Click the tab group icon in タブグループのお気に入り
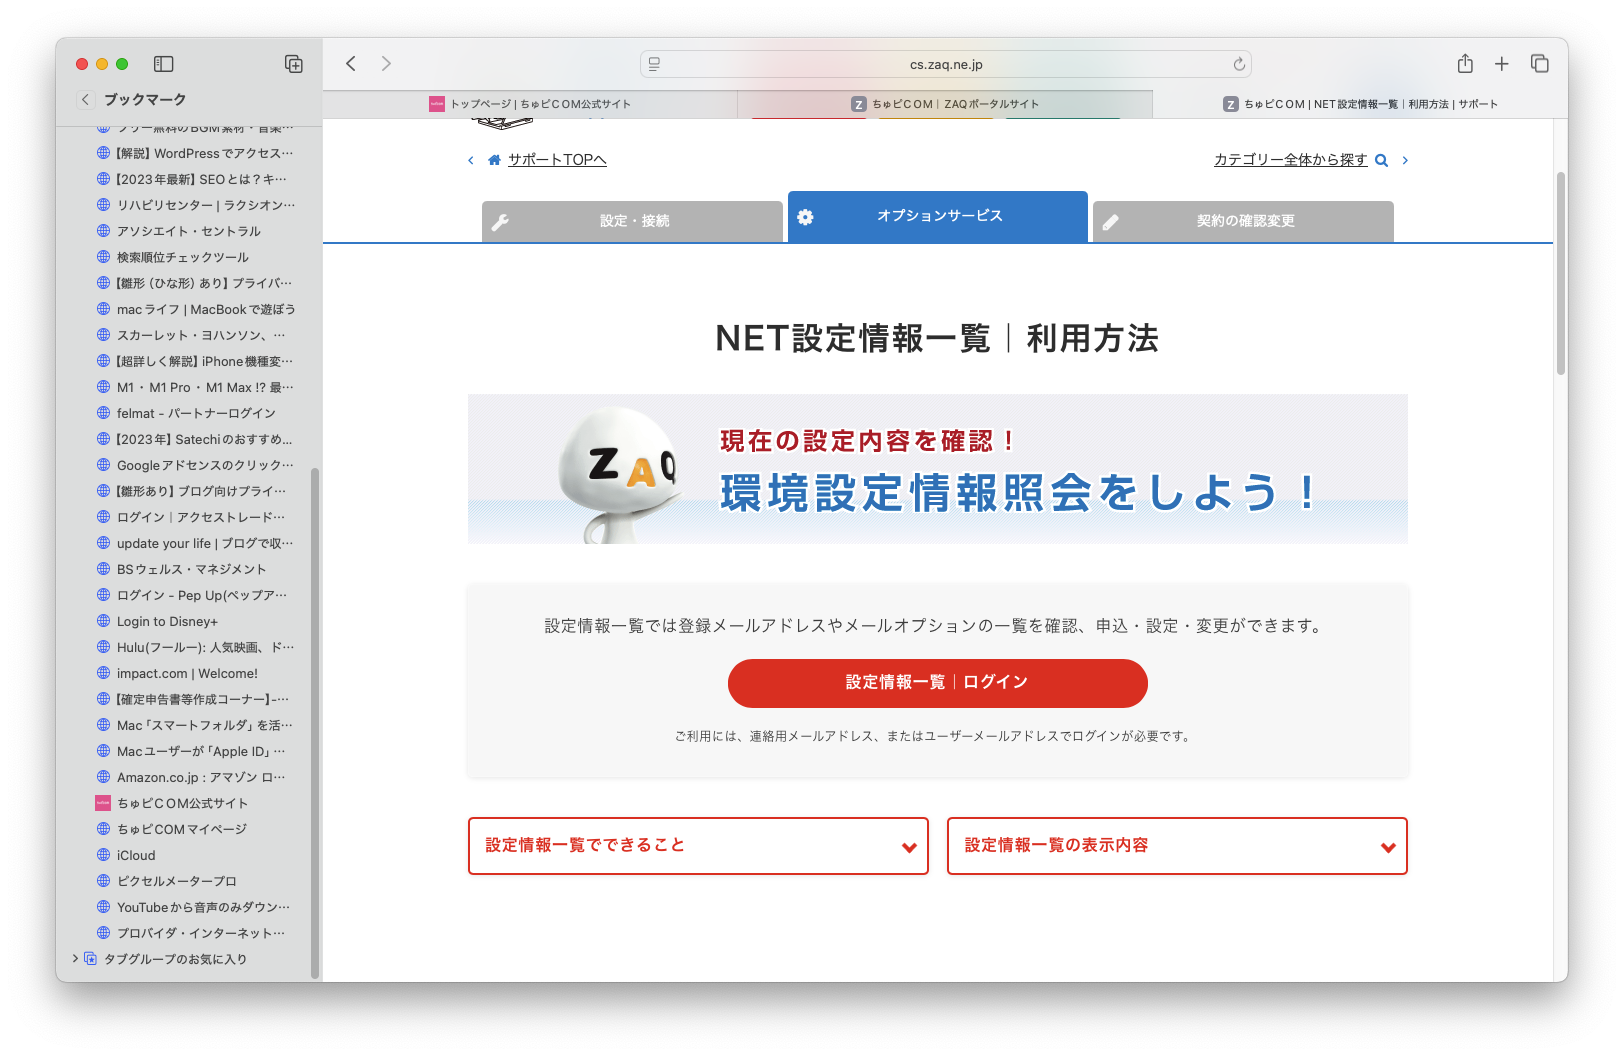 click(x=91, y=959)
